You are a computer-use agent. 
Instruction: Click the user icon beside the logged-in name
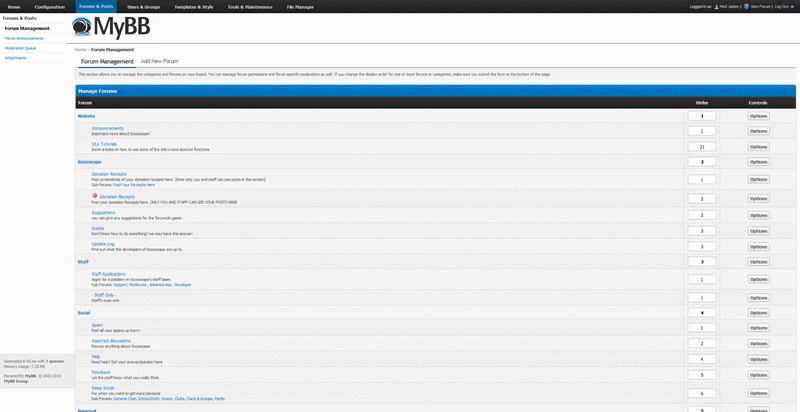point(715,6)
